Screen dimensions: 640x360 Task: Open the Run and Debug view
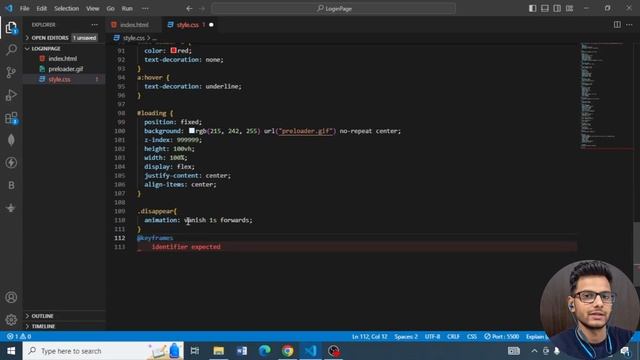(x=11, y=95)
